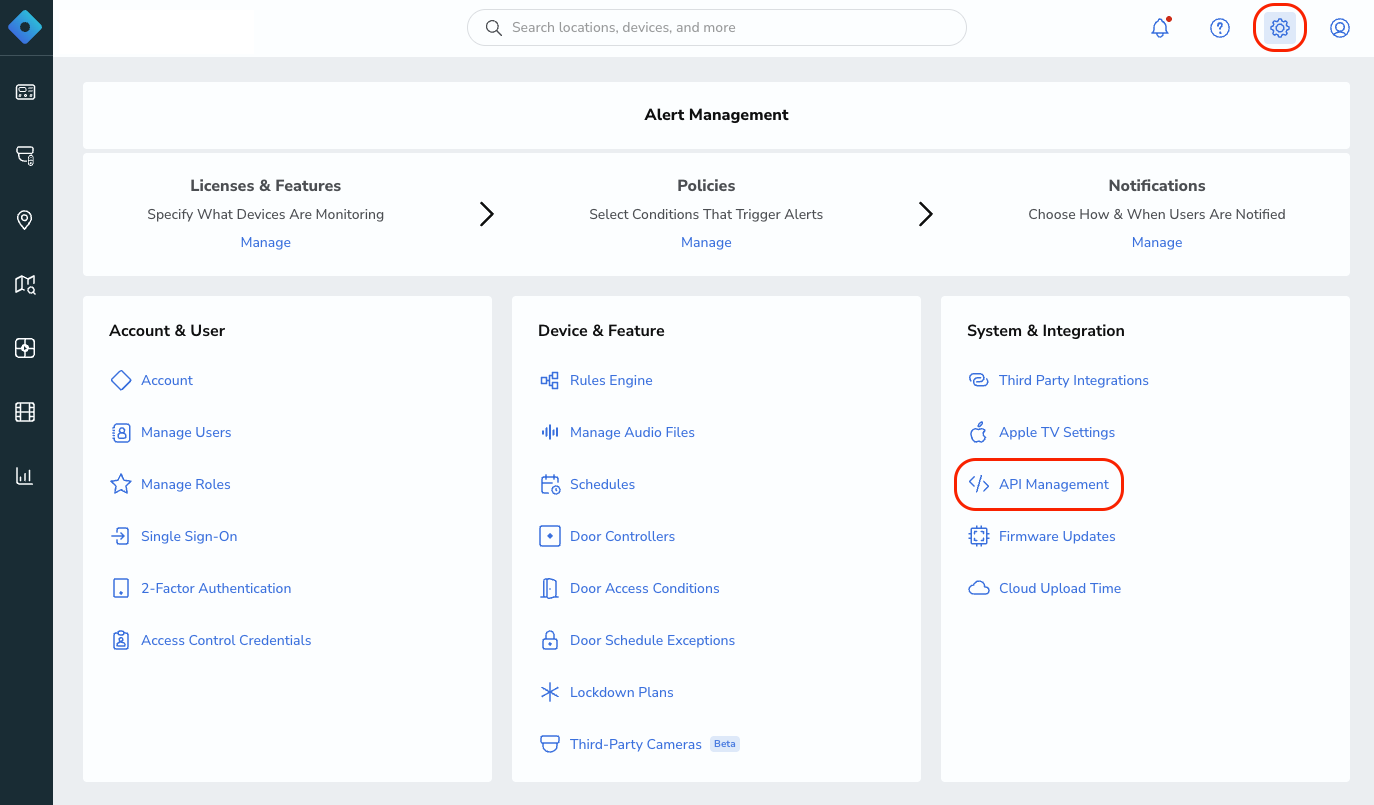Open Lockdown Plans
This screenshot has width=1374, height=805.
pyautogui.click(x=621, y=692)
